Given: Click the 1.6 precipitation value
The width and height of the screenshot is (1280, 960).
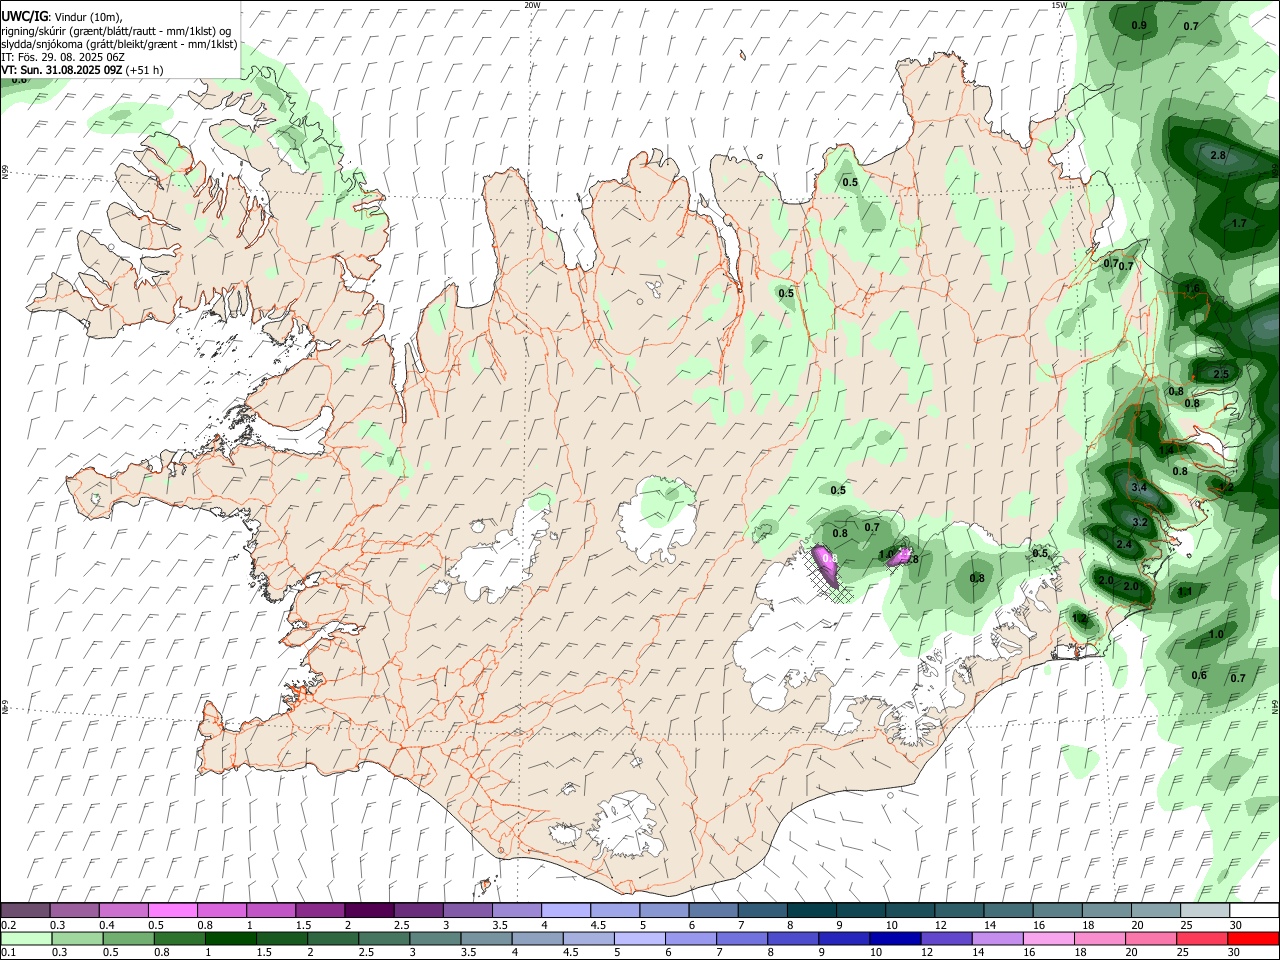Looking at the screenshot, I should [1192, 288].
